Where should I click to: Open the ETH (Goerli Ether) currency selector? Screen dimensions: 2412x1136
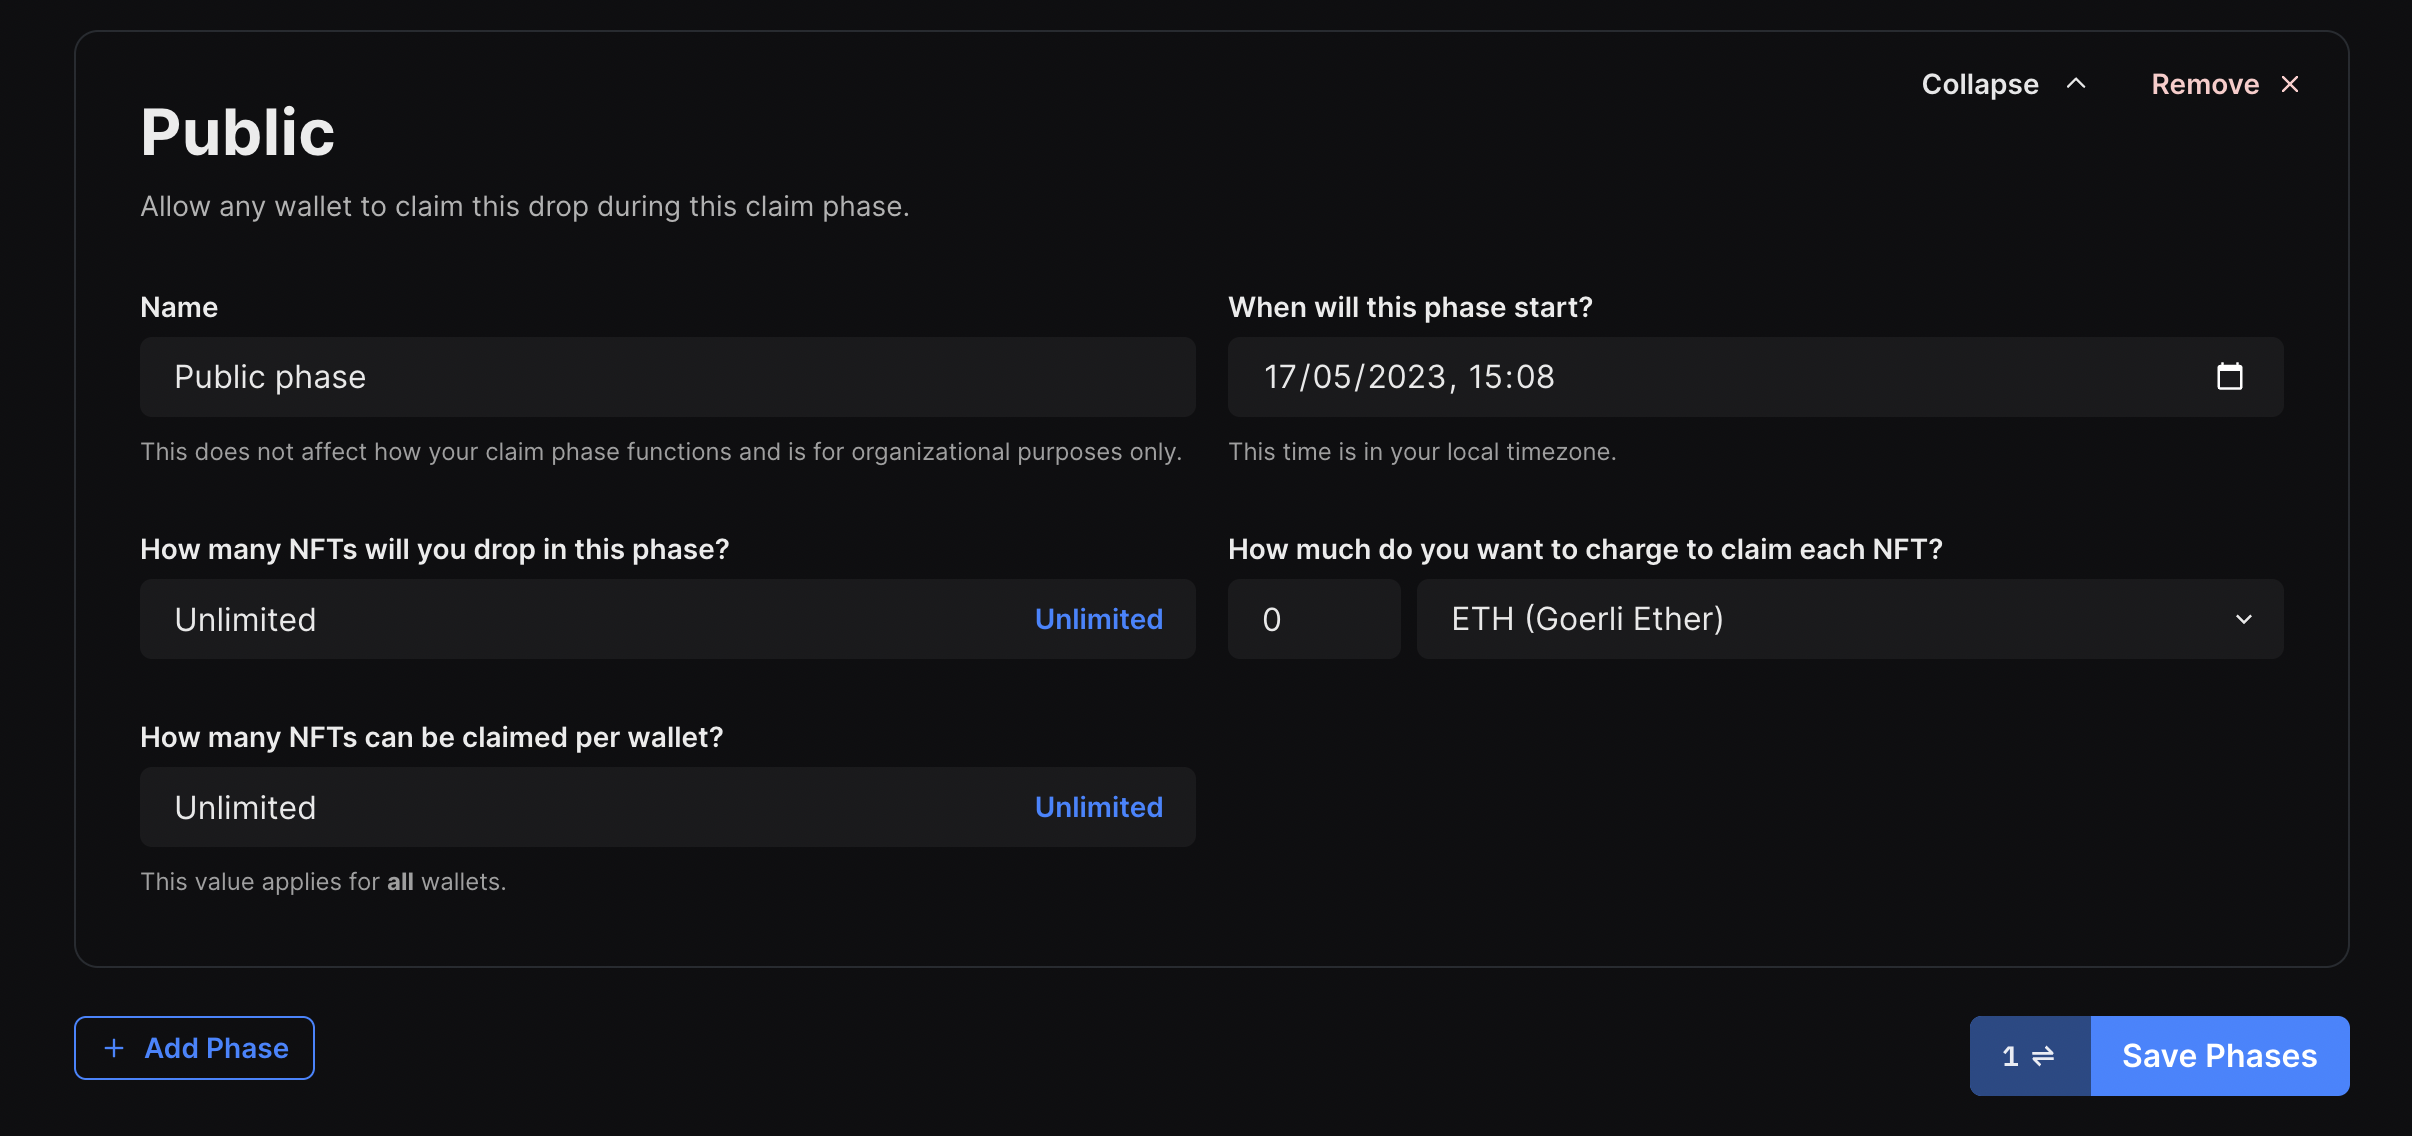[x=1850, y=619]
